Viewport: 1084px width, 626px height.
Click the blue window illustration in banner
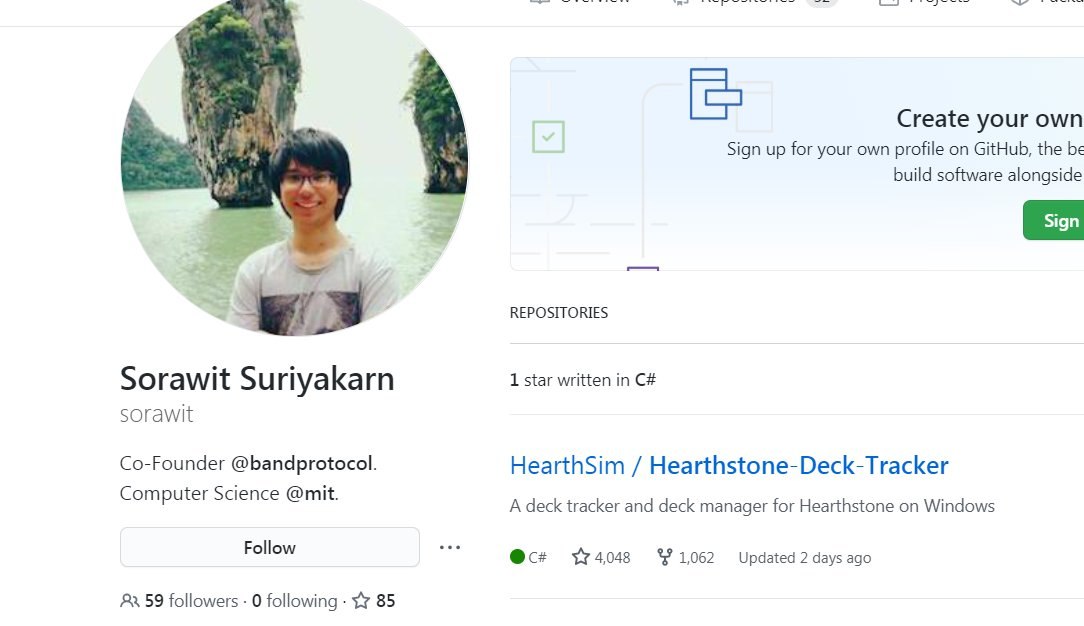716,94
